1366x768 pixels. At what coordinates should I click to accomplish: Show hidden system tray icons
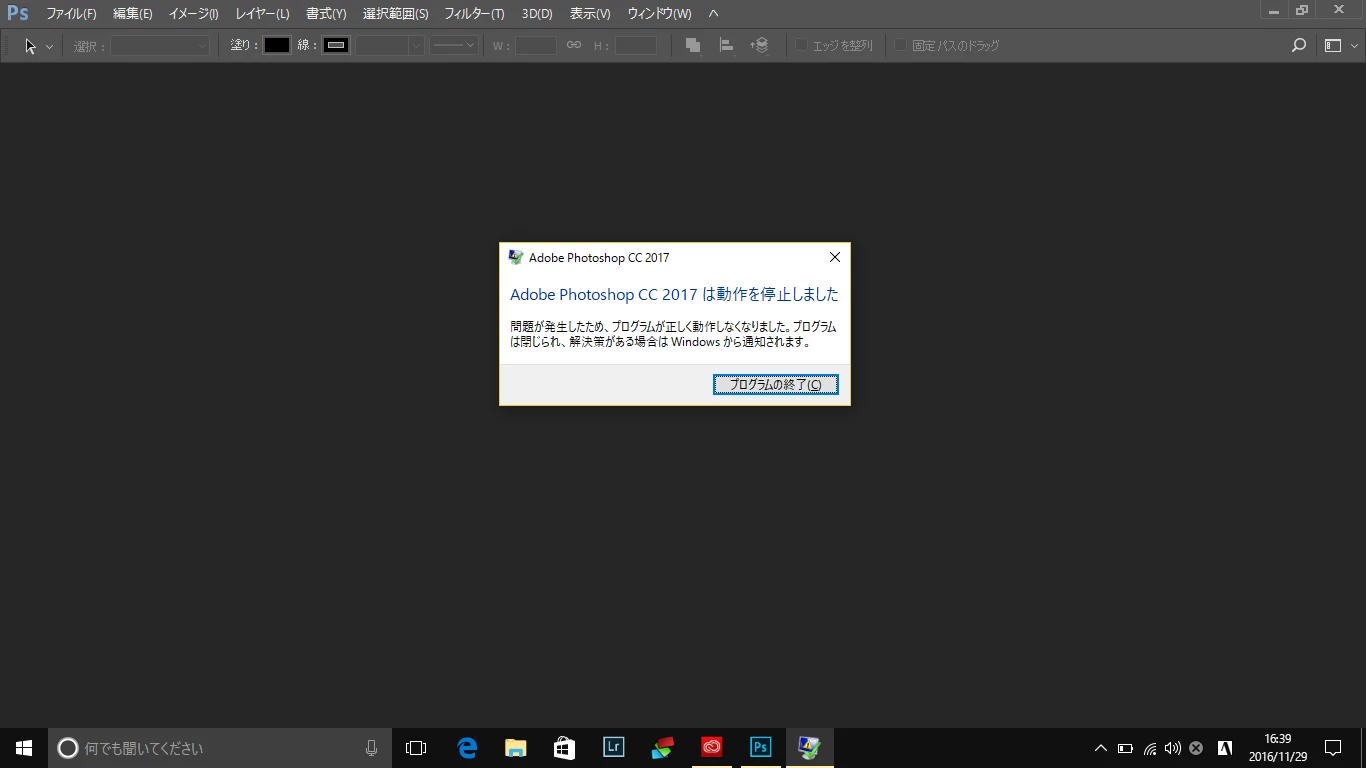click(1101, 748)
